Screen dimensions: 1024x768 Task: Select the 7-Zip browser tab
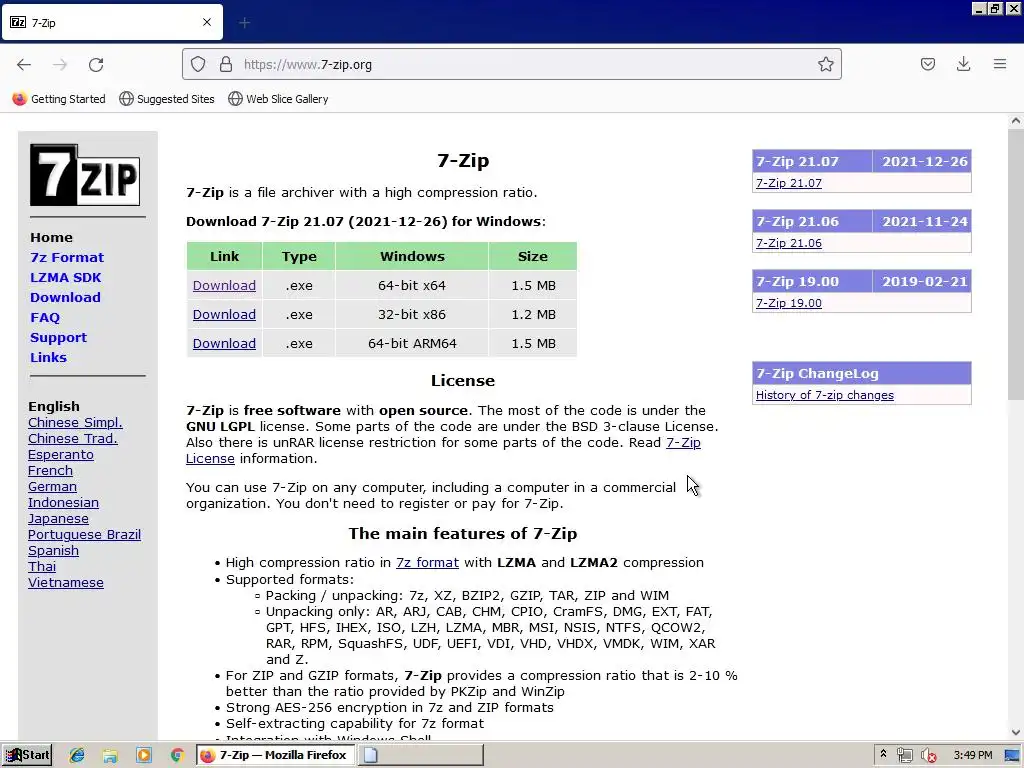(x=112, y=22)
